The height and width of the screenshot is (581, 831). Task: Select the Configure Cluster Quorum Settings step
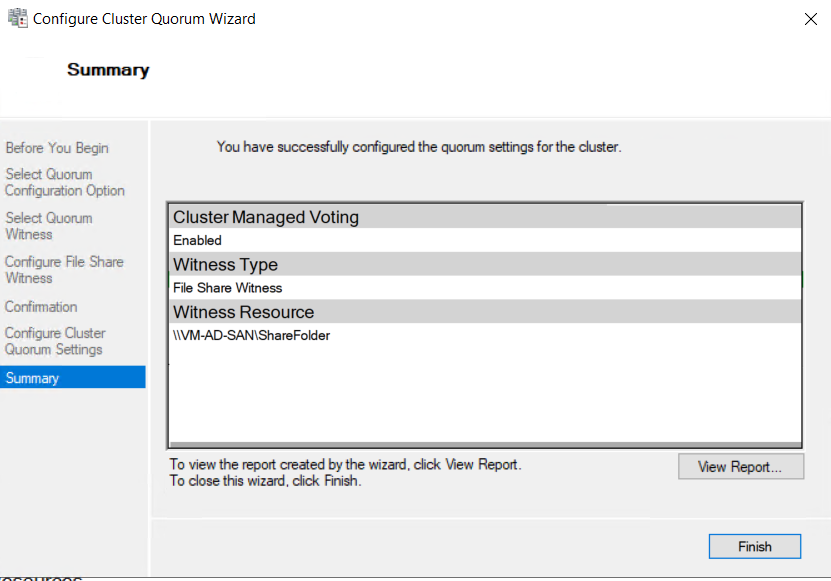pyautogui.click(x=55, y=341)
